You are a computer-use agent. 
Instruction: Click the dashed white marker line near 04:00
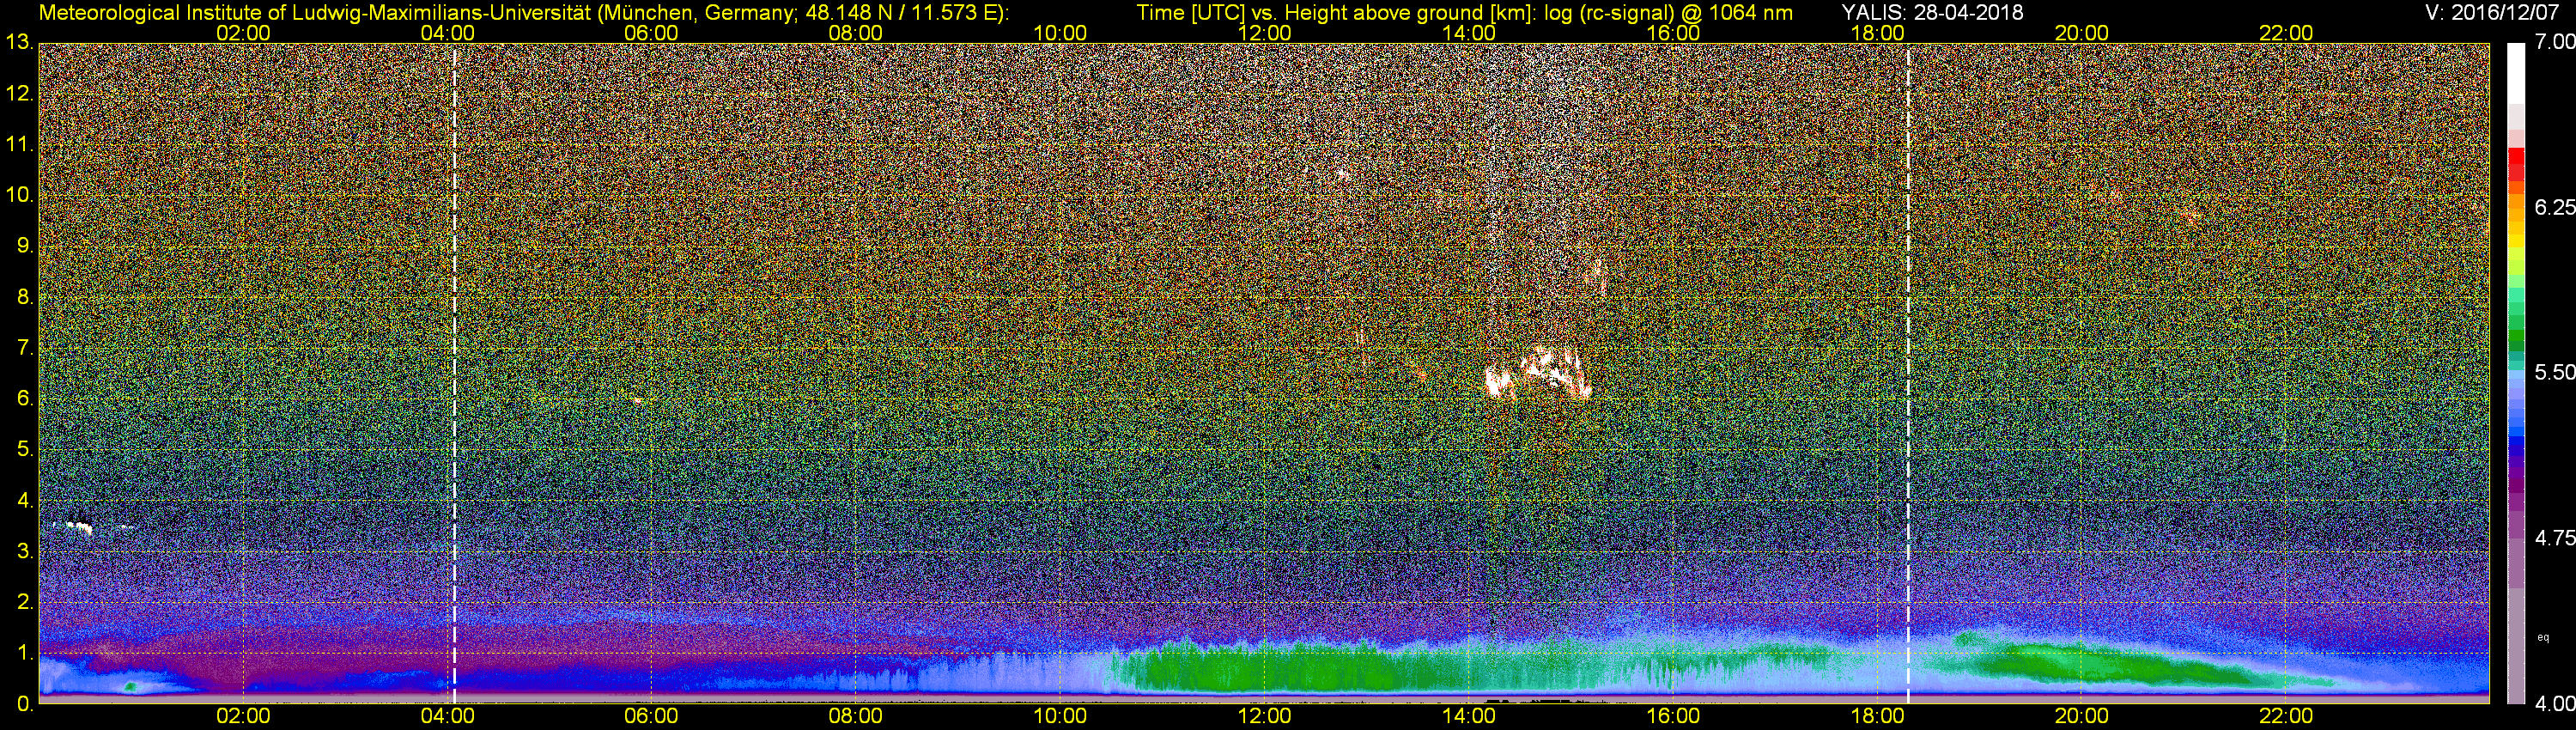coord(454,373)
